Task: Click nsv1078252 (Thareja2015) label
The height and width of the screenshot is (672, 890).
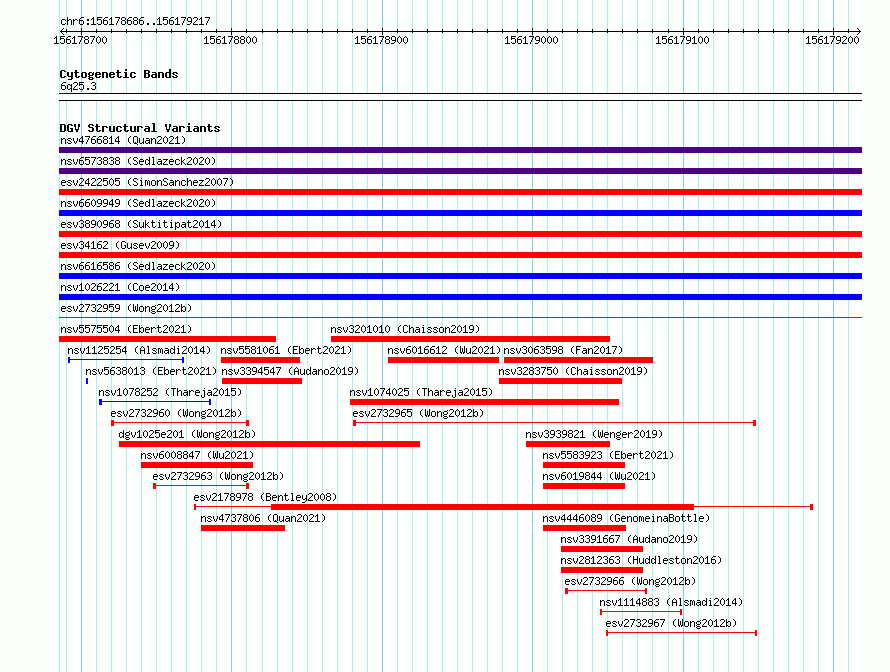Action: pyautogui.click(x=170, y=392)
